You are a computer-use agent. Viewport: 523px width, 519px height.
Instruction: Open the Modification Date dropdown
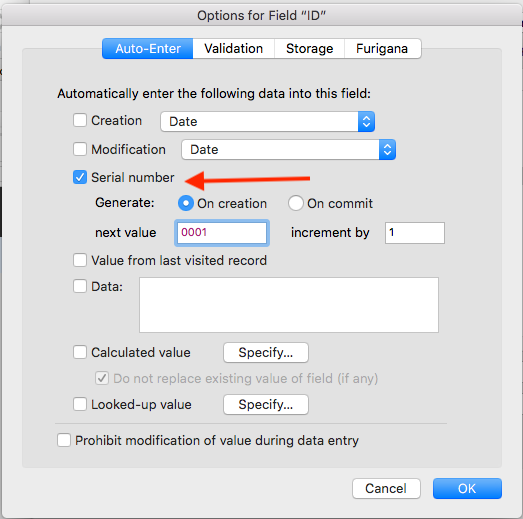pos(289,149)
